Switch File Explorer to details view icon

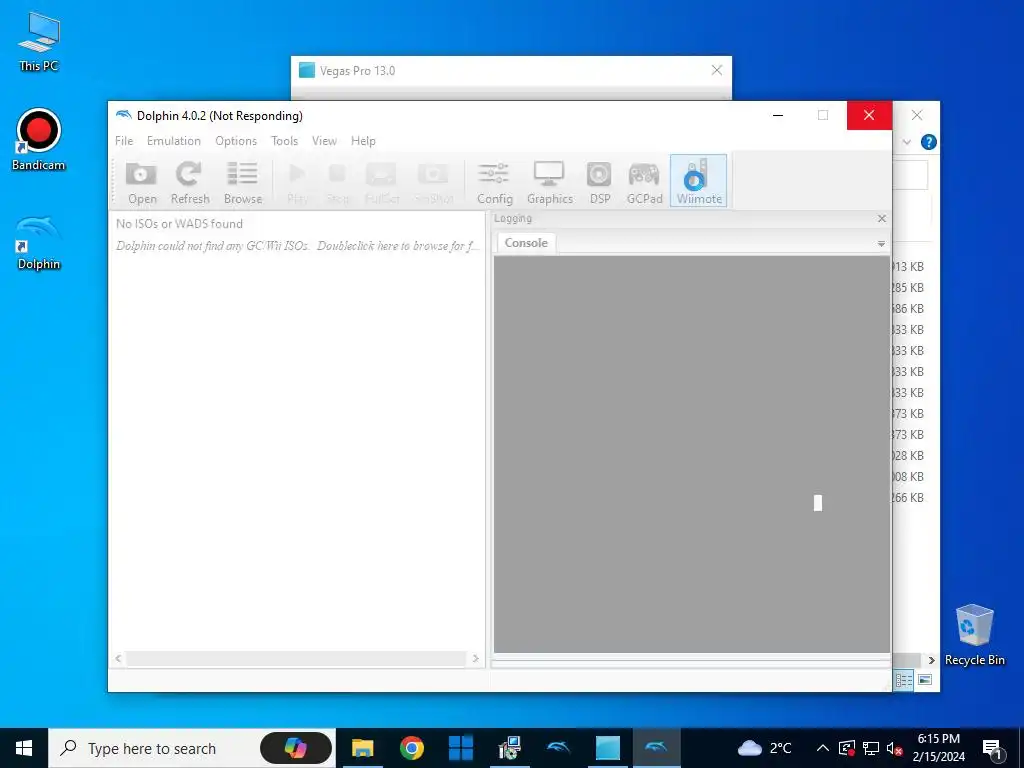click(904, 680)
